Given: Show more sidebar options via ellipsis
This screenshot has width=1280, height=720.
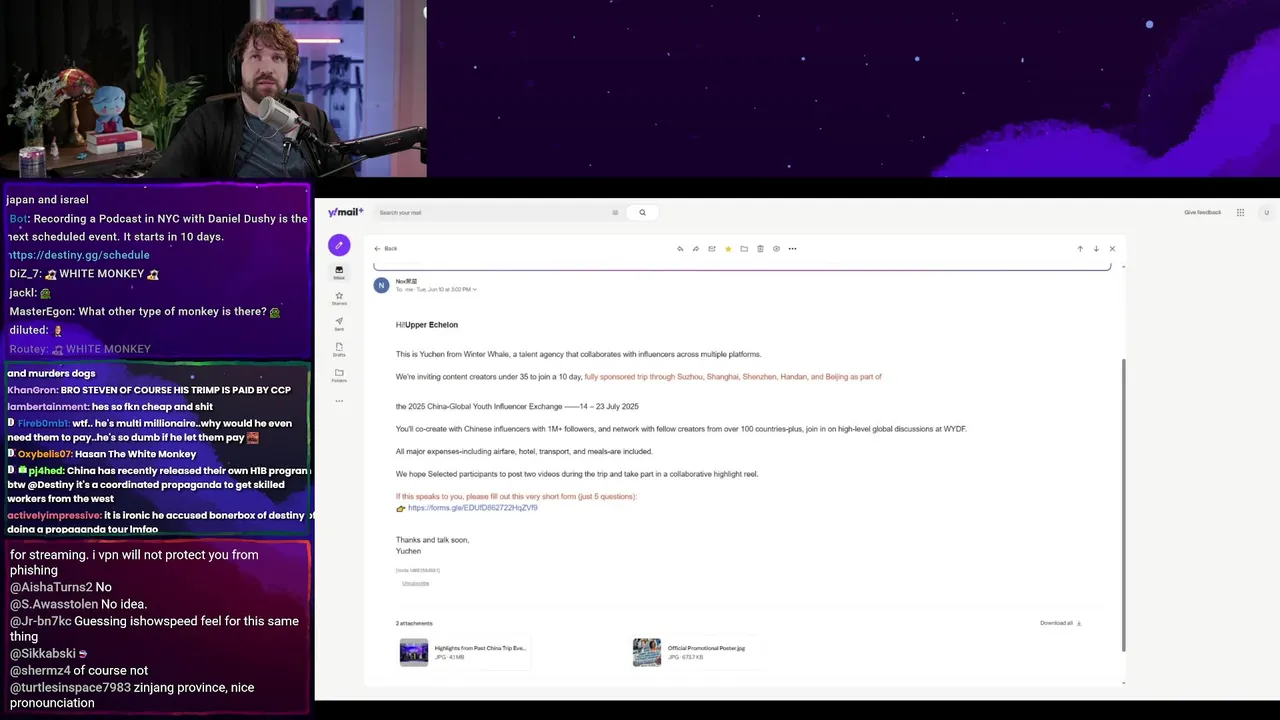Looking at the screenshot, I should [339, 401].
